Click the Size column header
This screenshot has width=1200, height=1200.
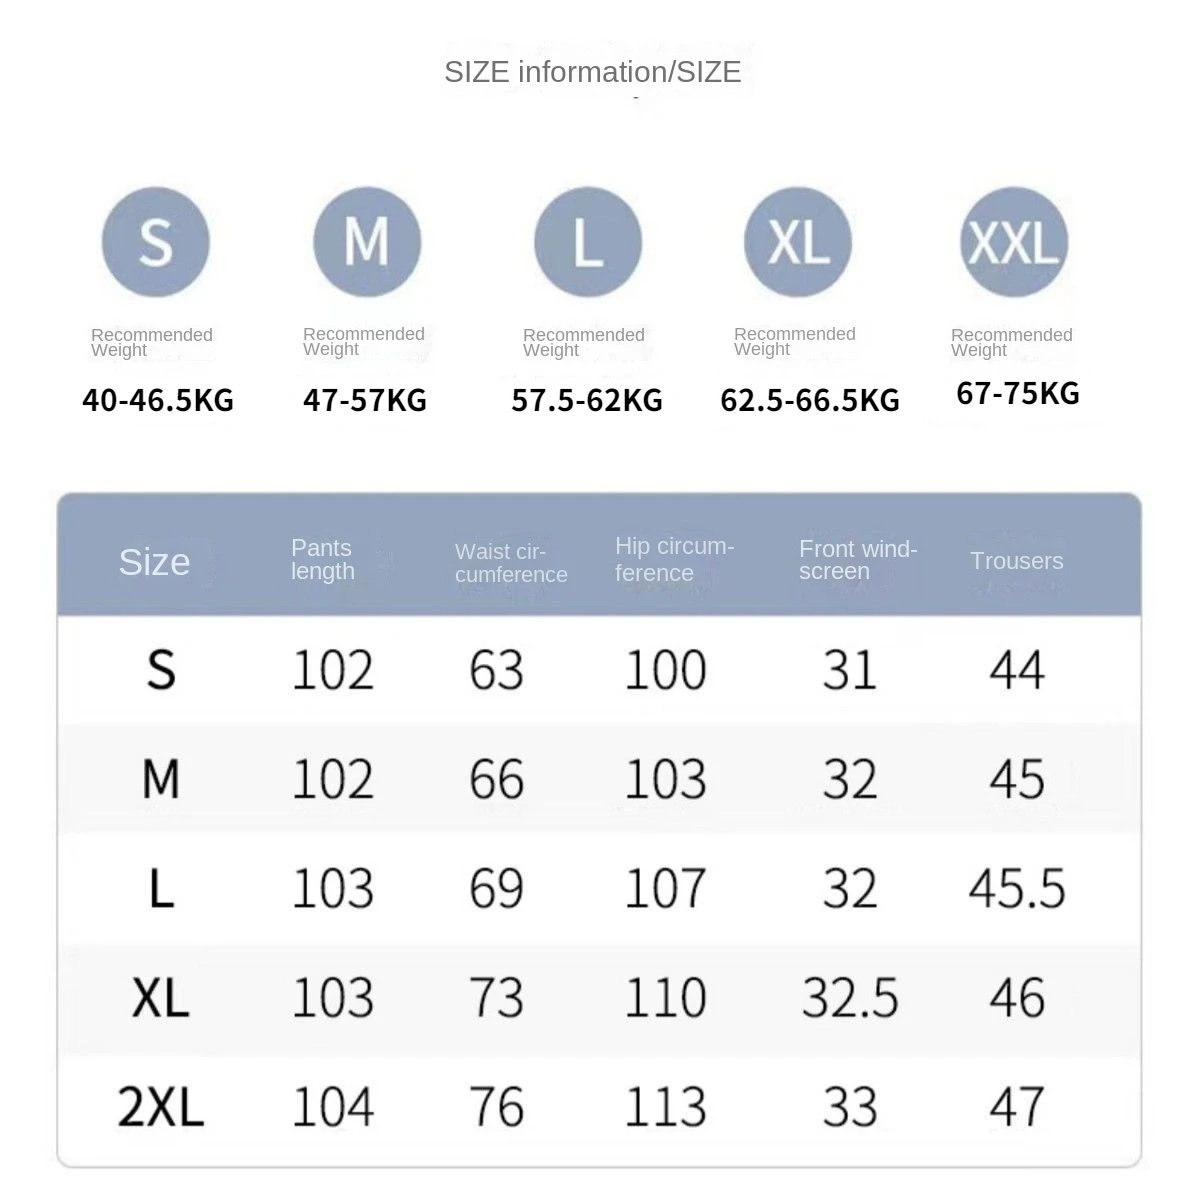pyautogui.click(x=154, y=562)
